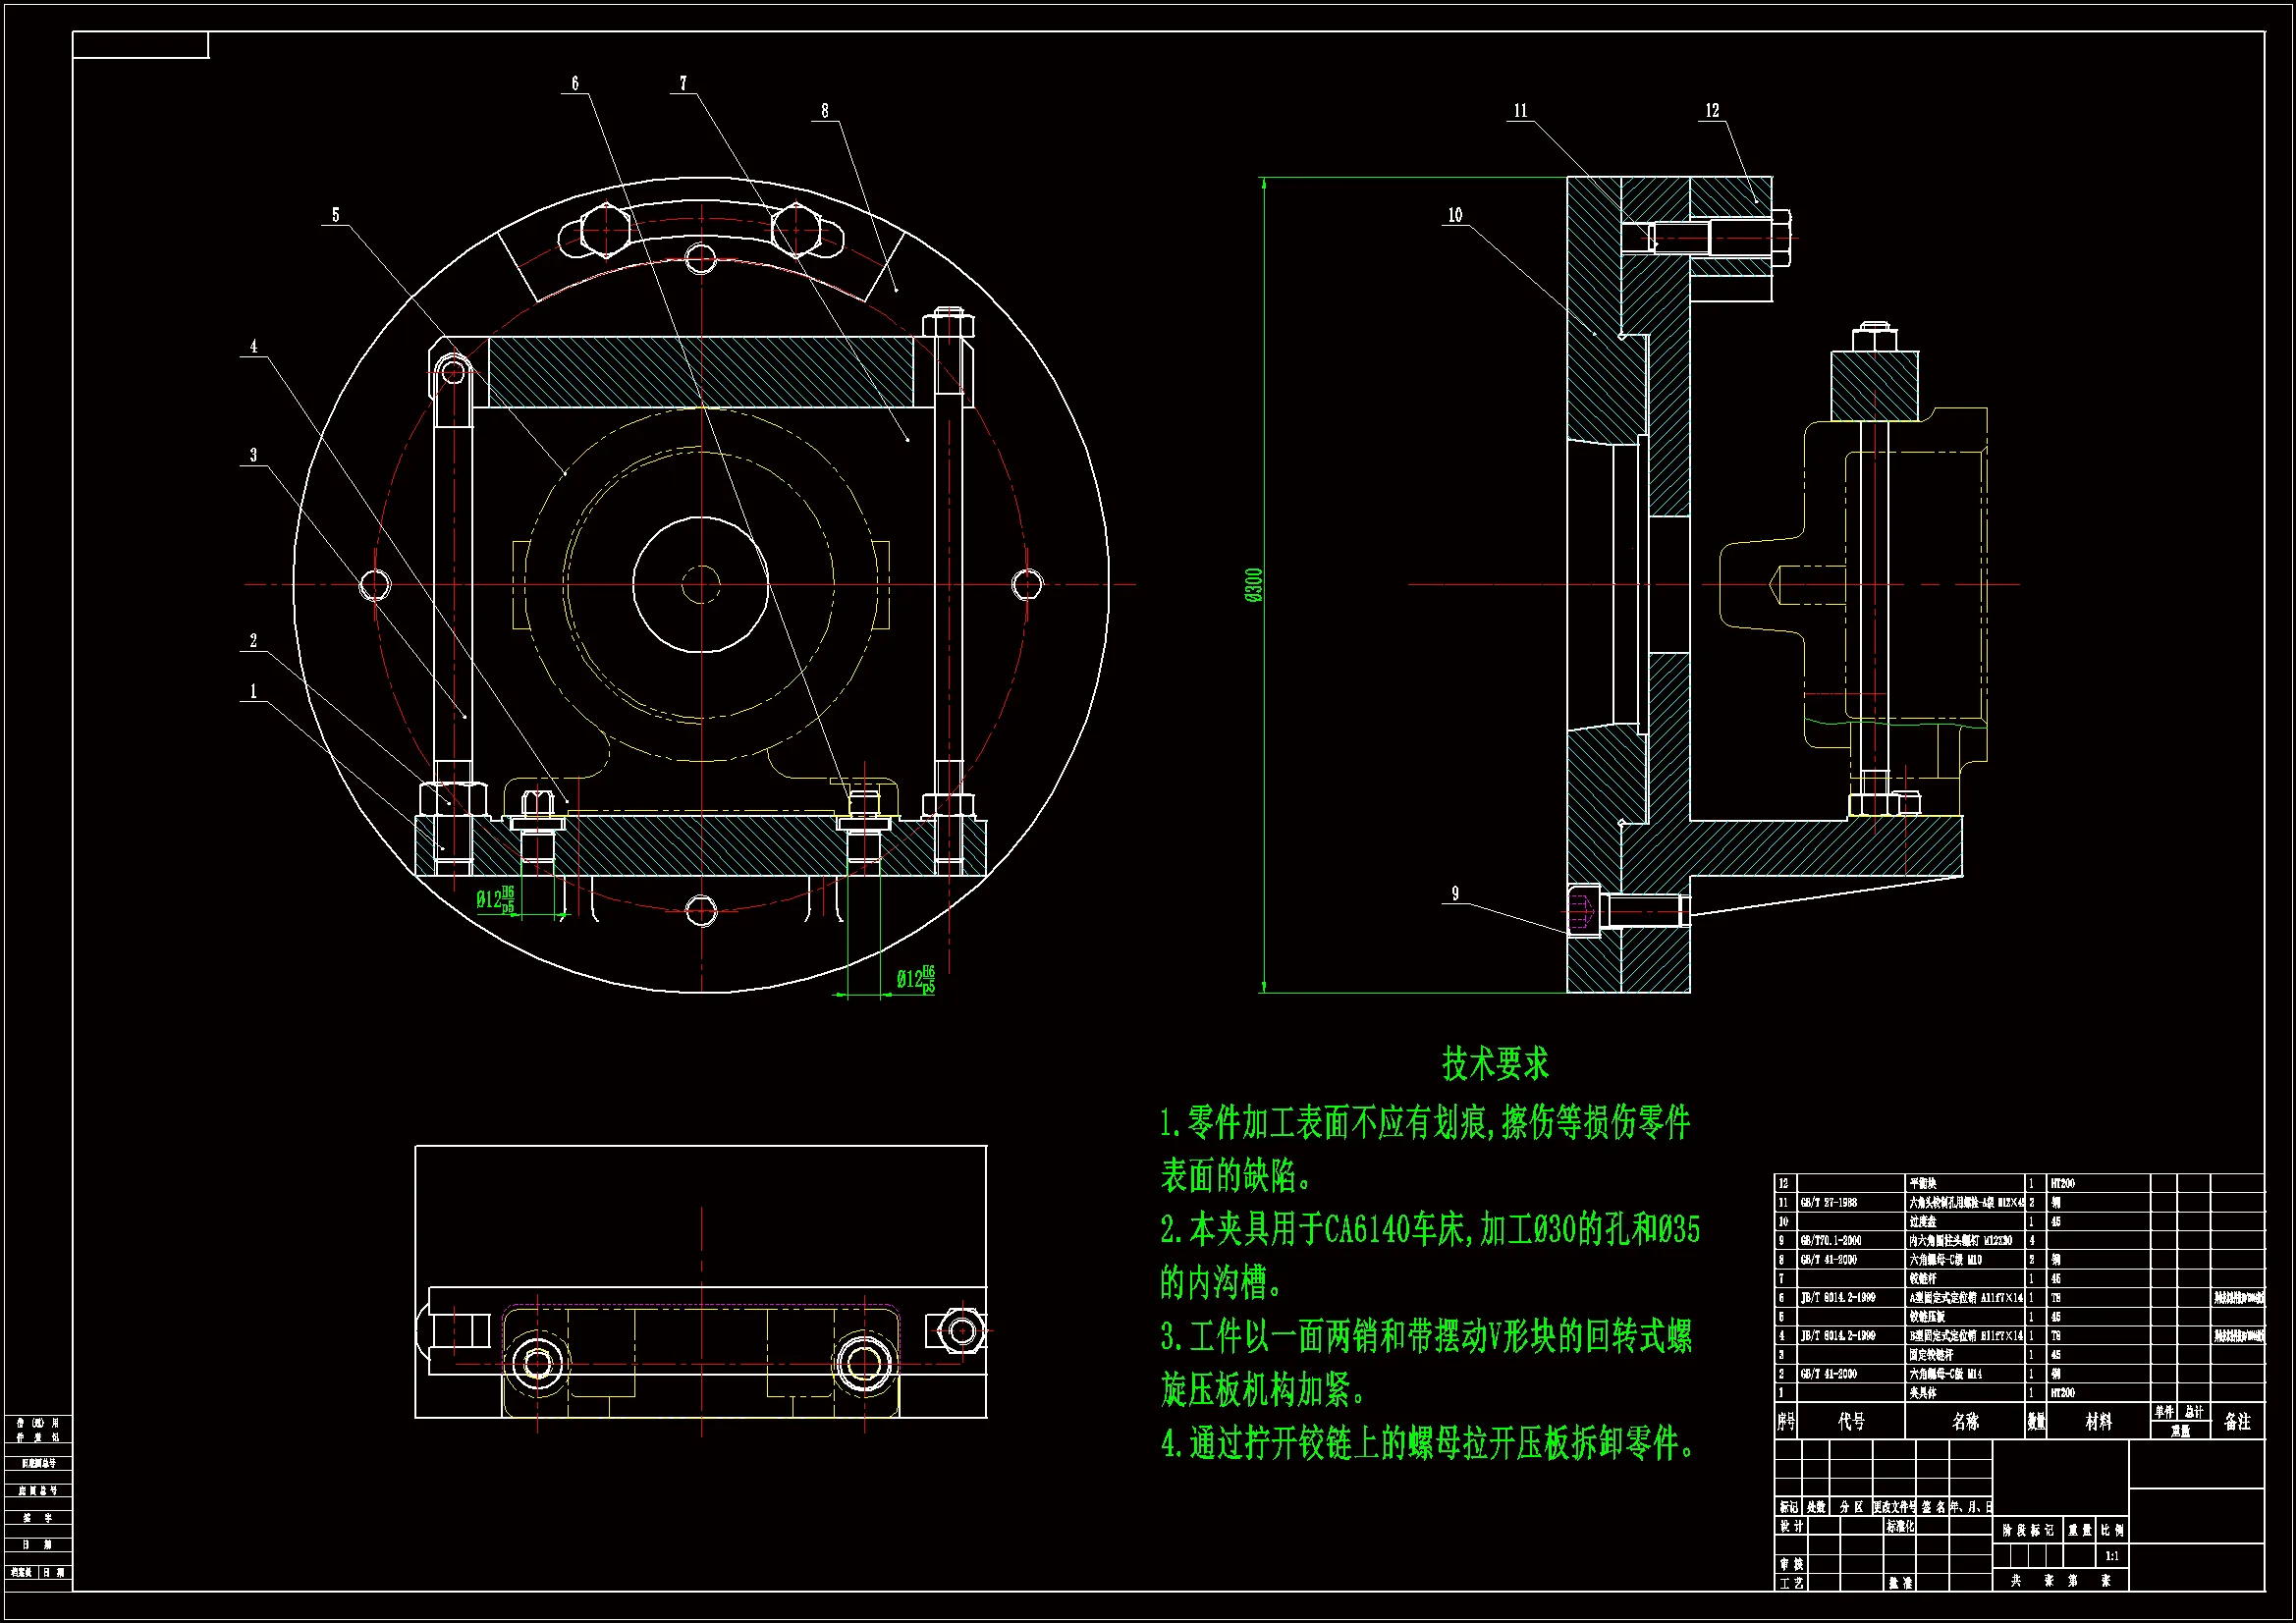The image size is (2296, 1623).
Task: Click the 材料 column header
Action: point(2098,1421)
